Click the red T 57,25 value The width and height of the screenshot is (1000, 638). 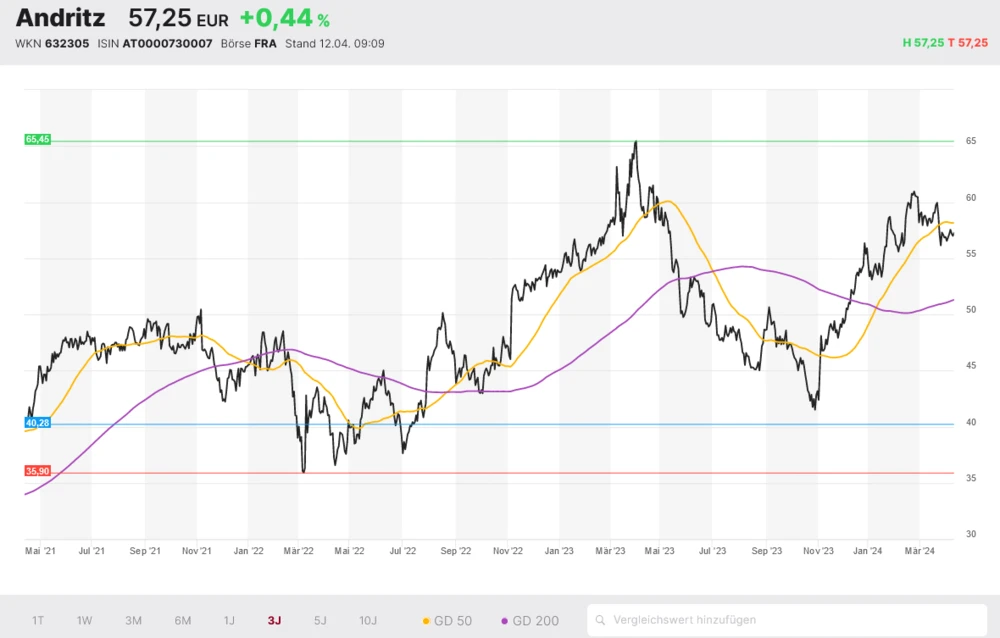tap(968, 43)
